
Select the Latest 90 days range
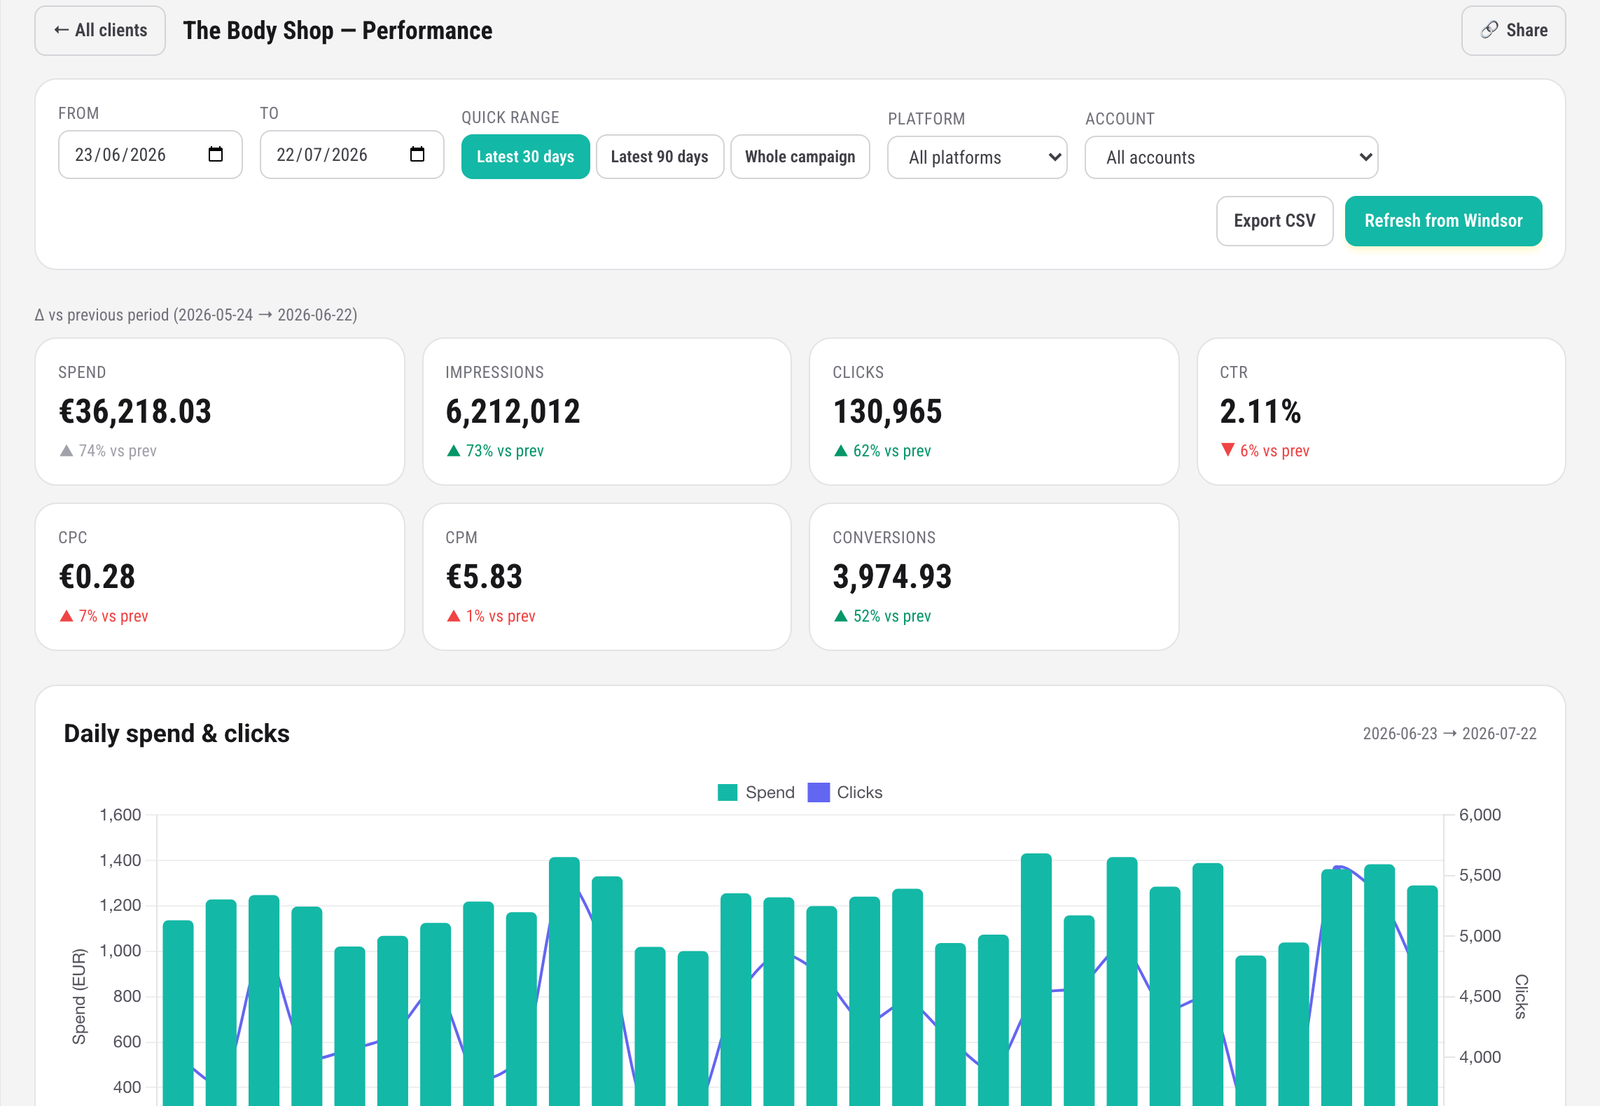(660, 157)
